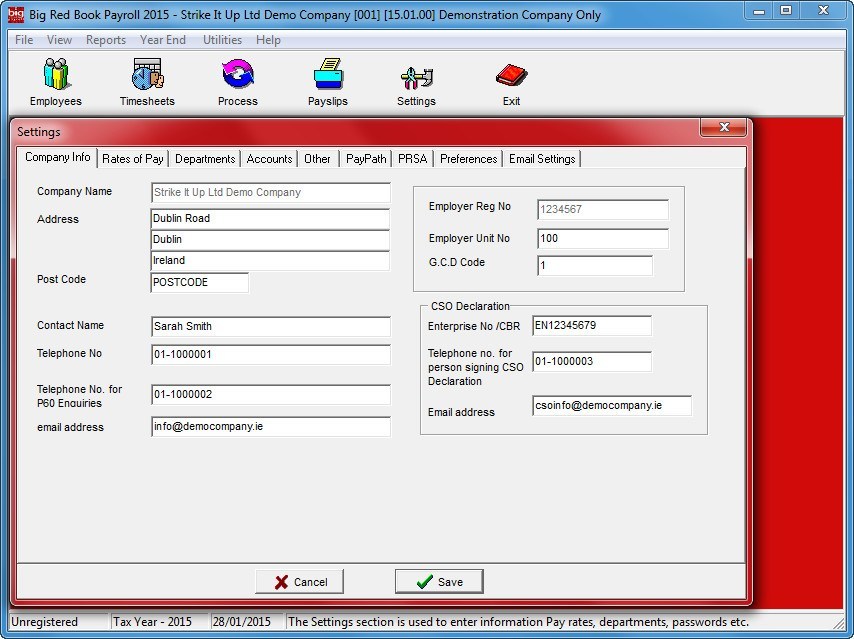This screenshot has height=639, width=854.
Task: Select the Employer Unit No field
Action: [x=602, y=238]
